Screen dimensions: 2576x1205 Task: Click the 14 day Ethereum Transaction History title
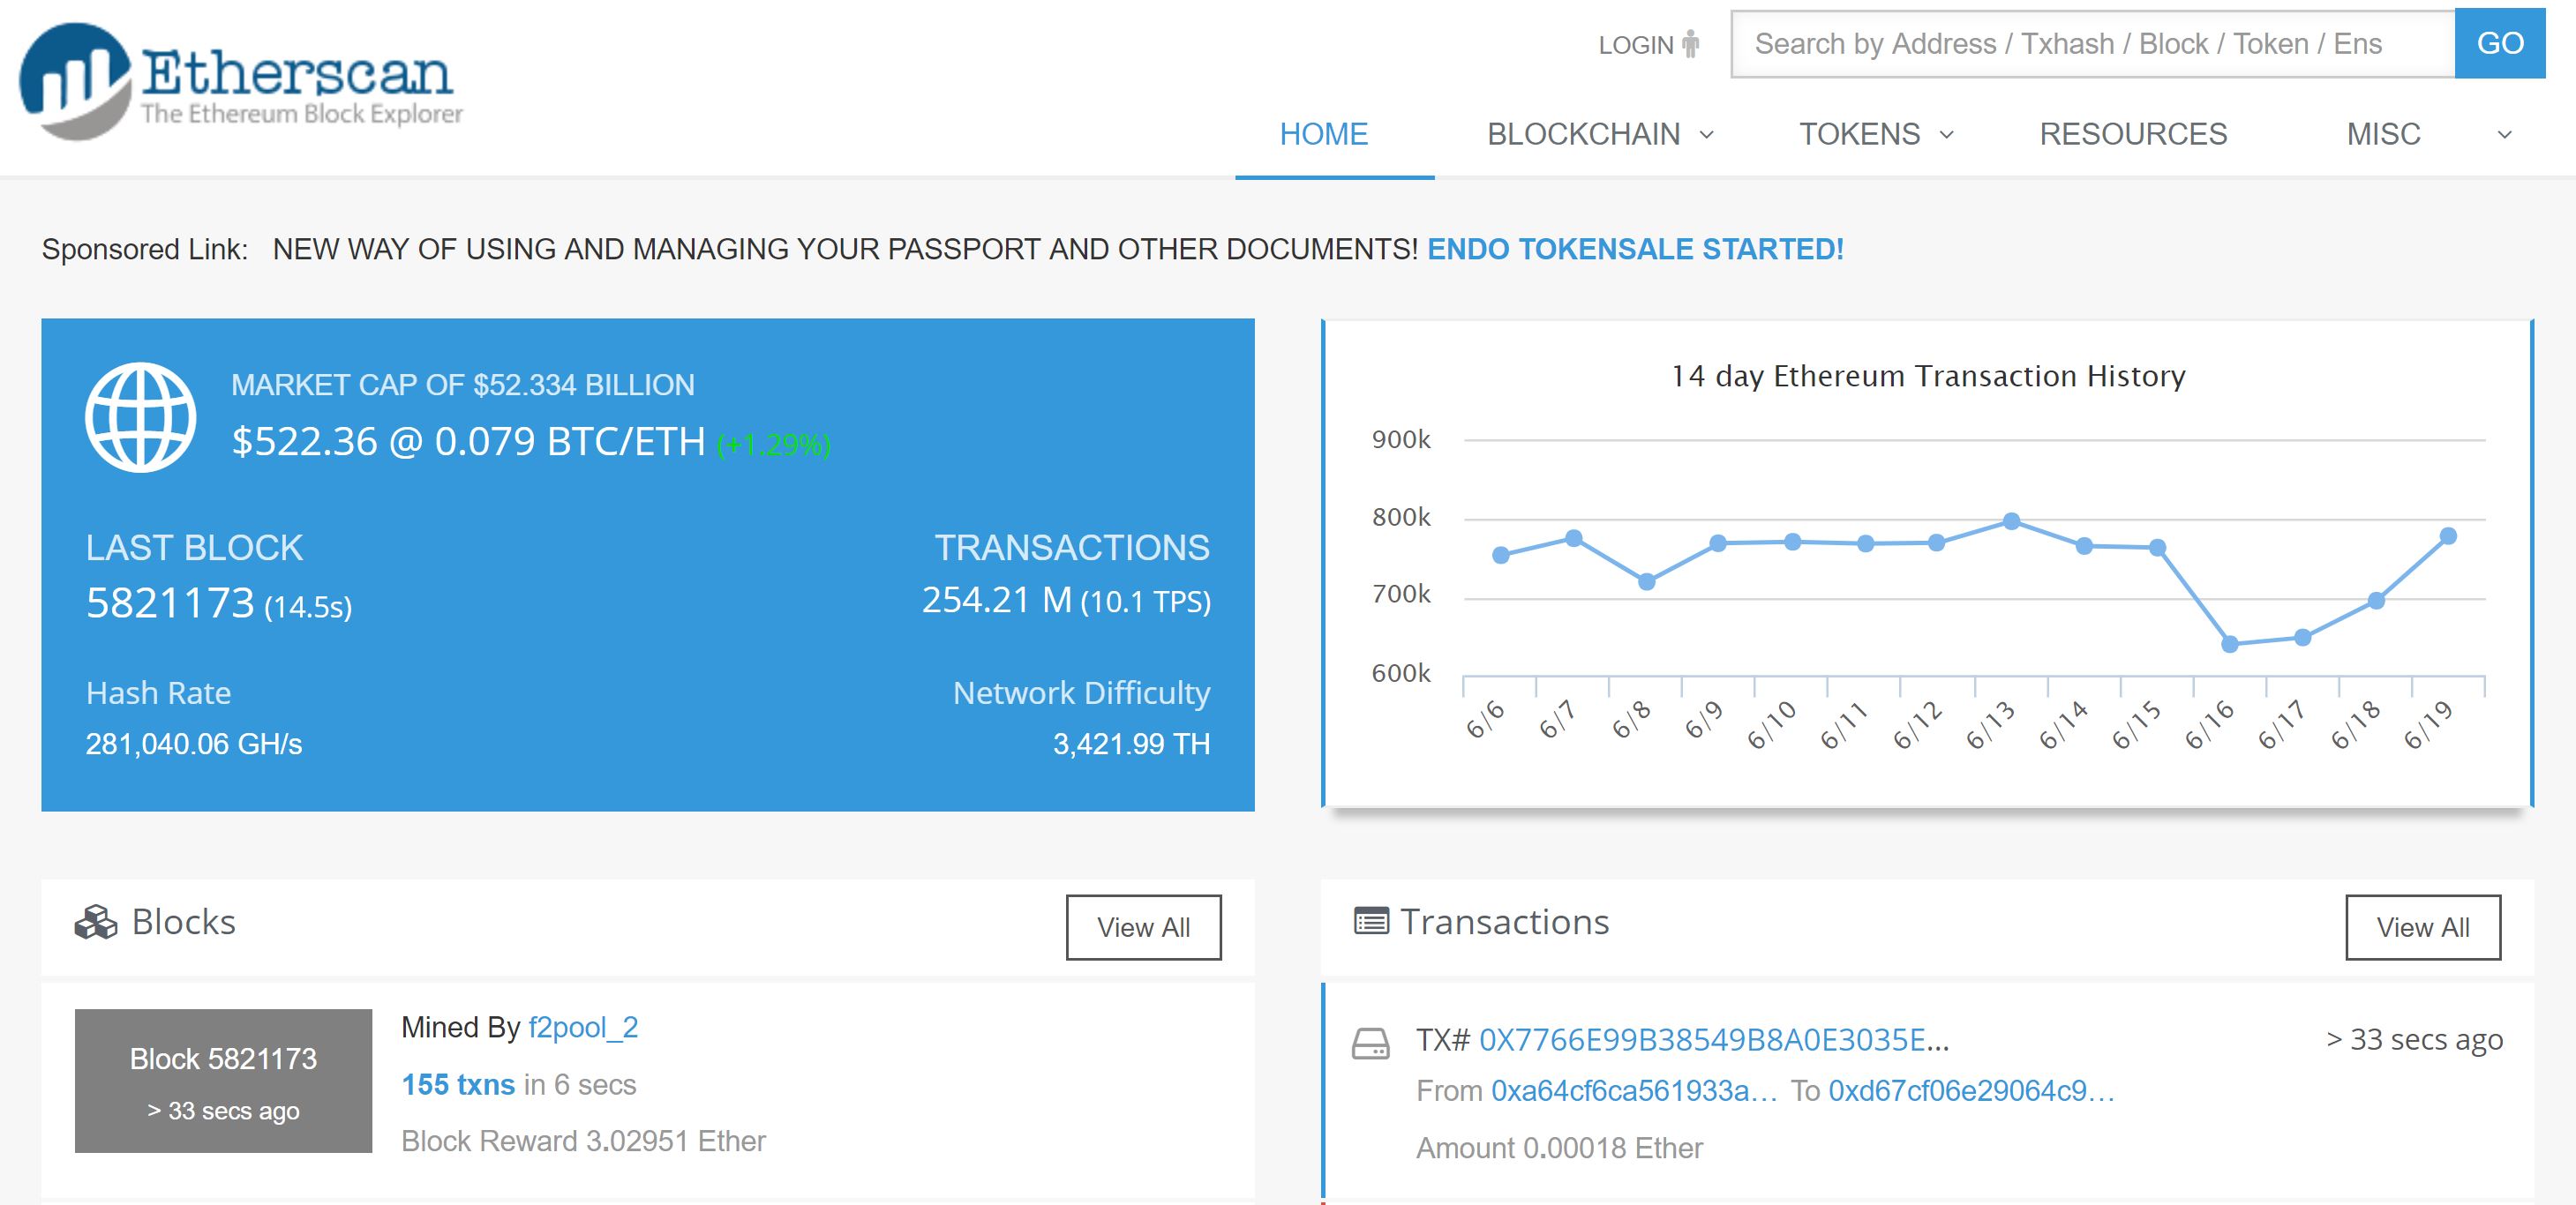[x=1928, y=376]
